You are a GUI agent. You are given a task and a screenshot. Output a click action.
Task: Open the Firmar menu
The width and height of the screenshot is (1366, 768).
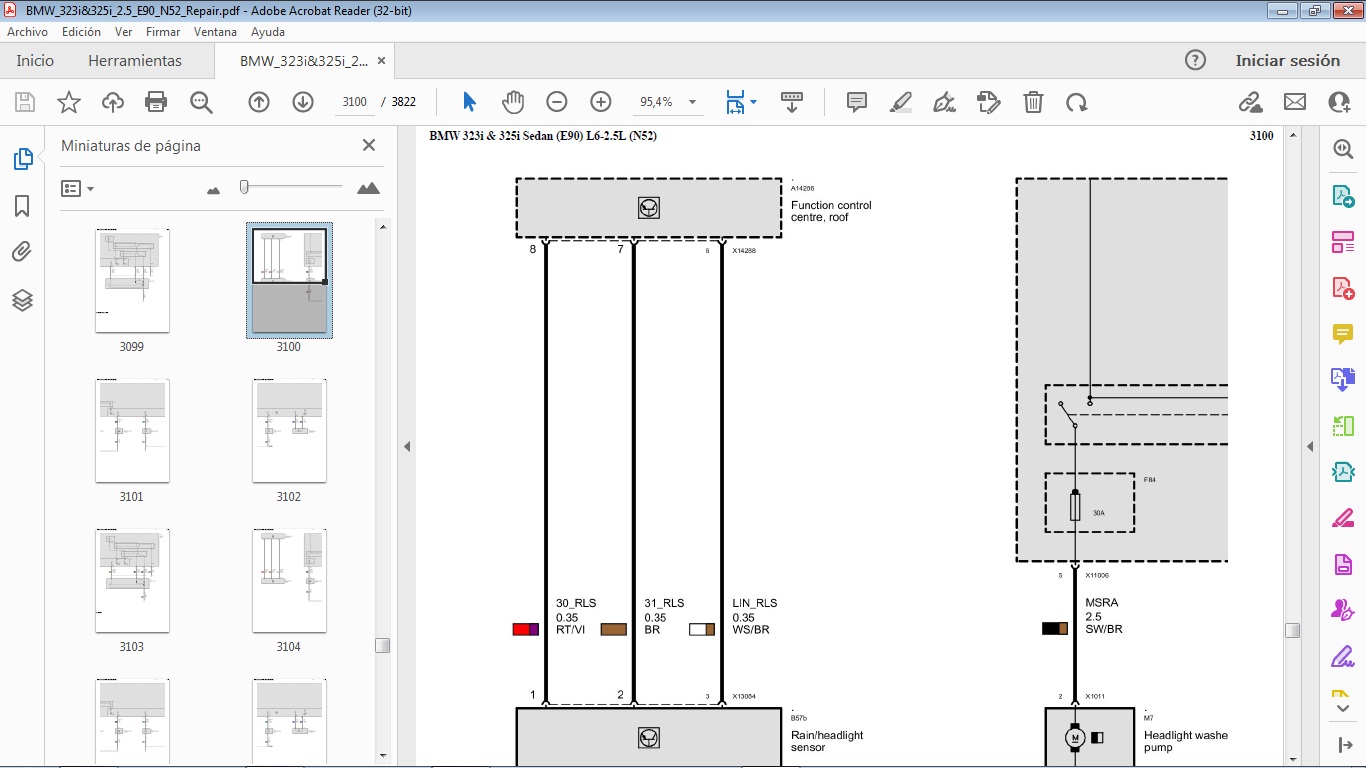pyautogui.click(x=163, y=32)
